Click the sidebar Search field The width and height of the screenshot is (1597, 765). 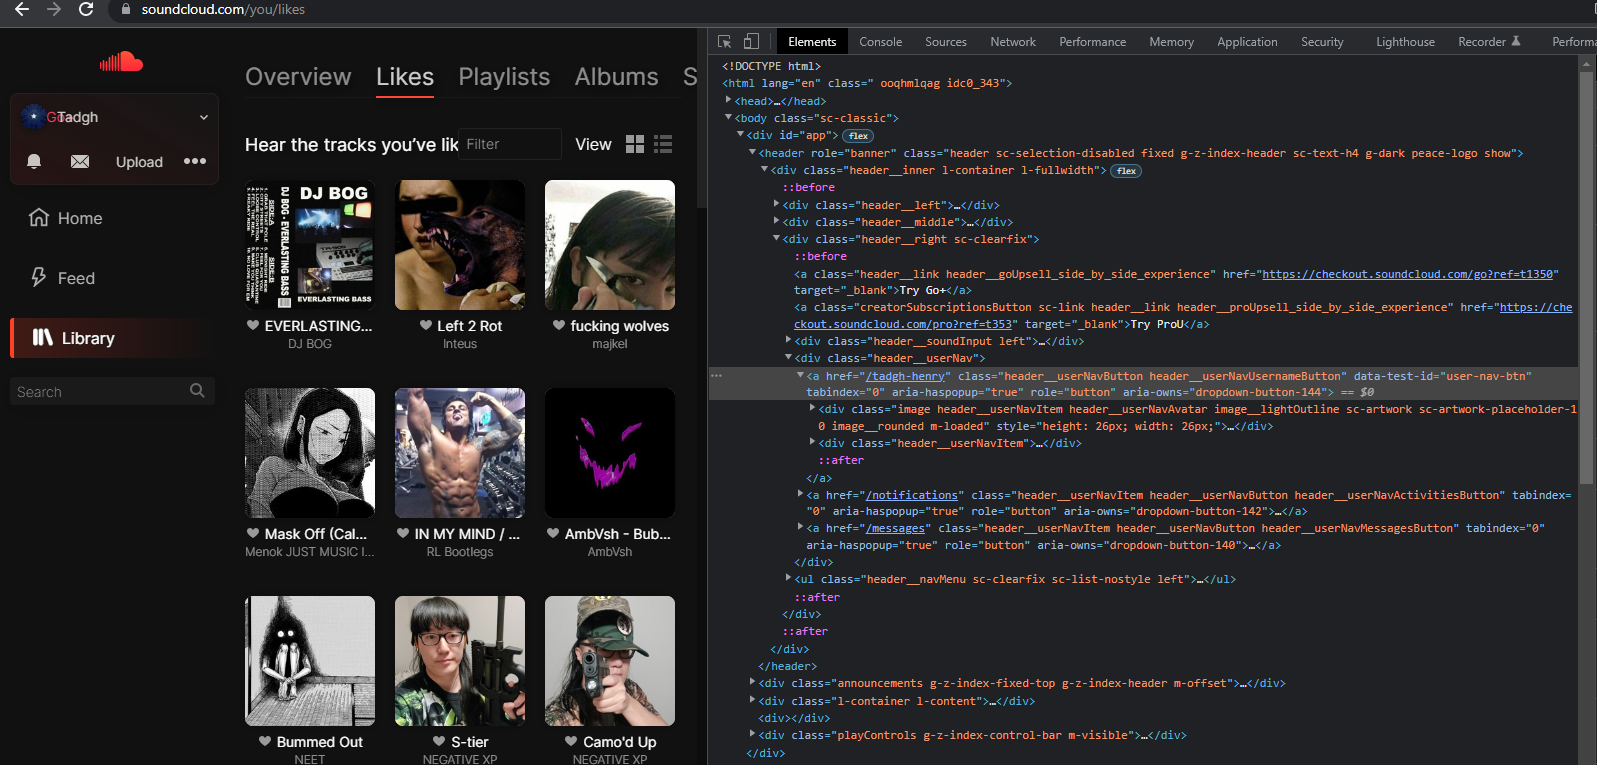tap(112, 391)
